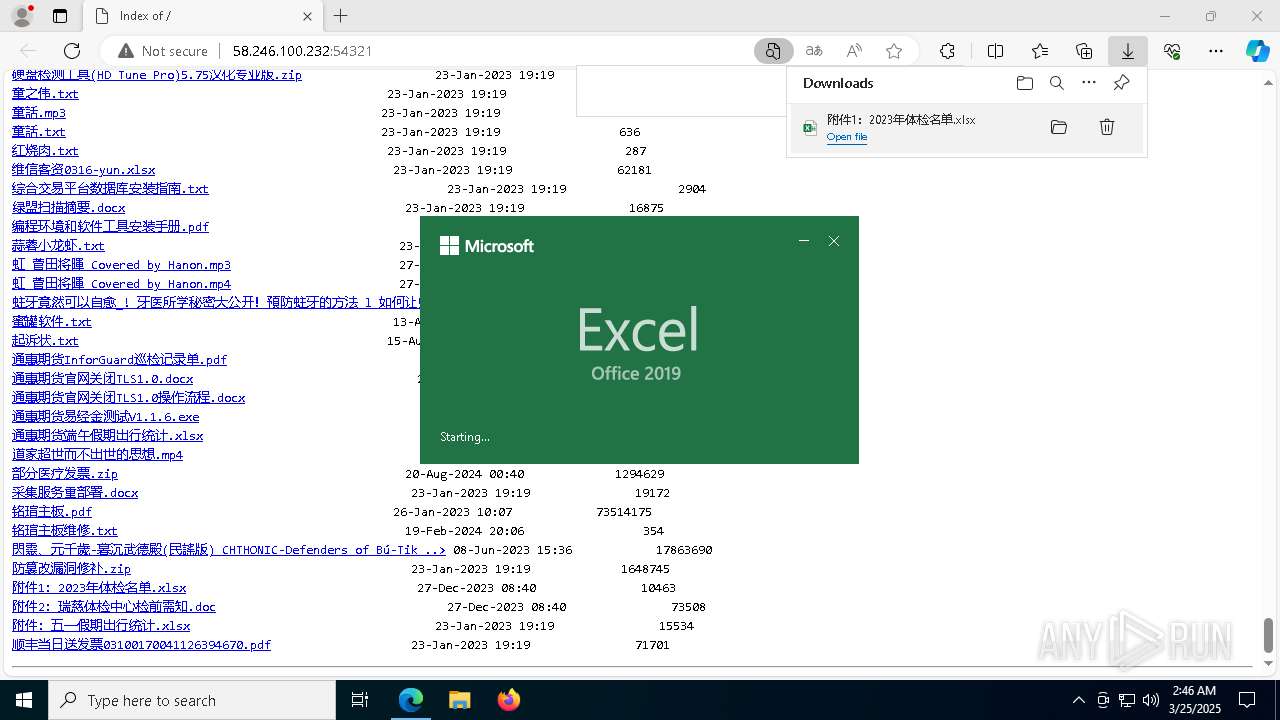Open 蒜蓉小龙虾.txt link

point(58,245)
